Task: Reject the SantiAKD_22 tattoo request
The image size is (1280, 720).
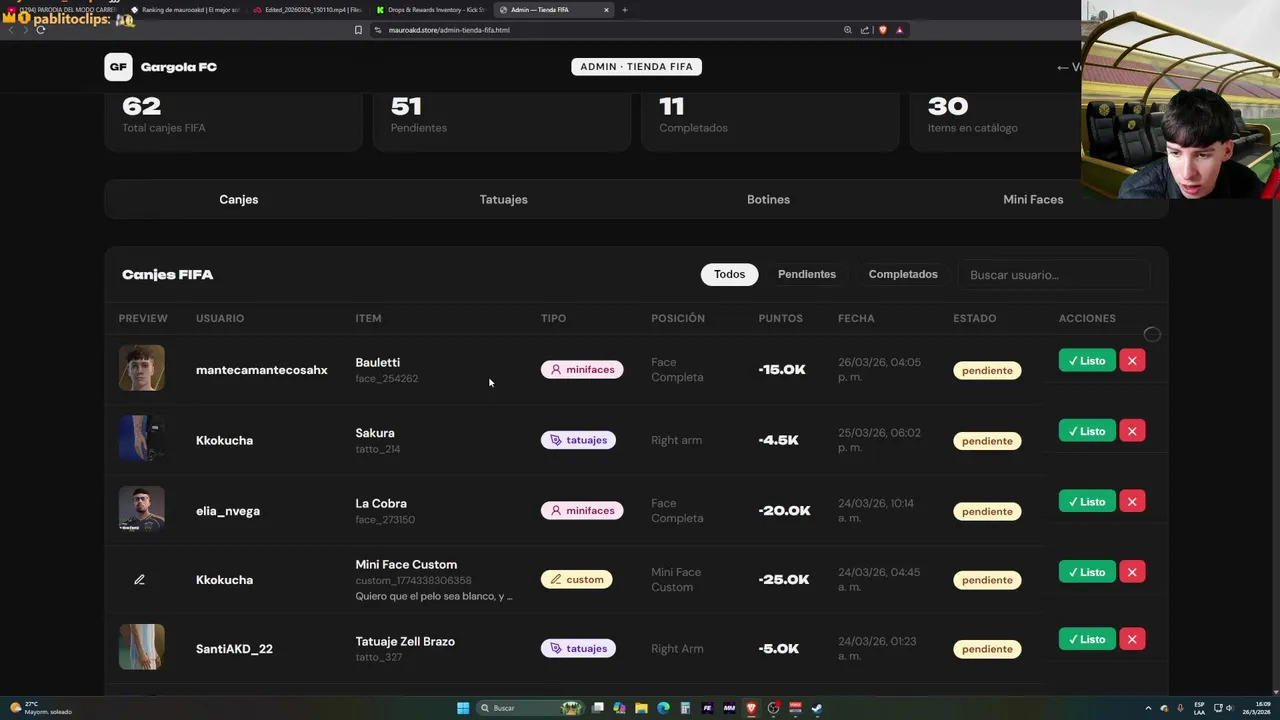Action: click(1132, 639)
